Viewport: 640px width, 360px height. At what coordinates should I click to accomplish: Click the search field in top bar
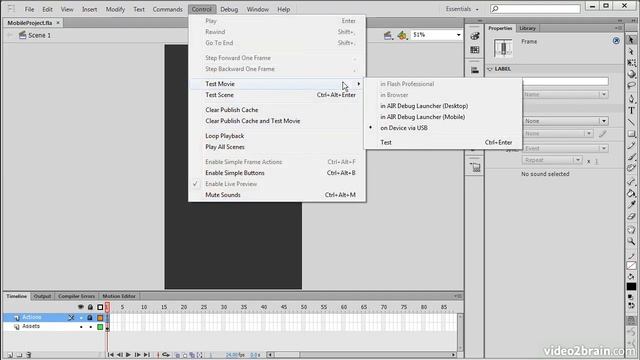535,9
